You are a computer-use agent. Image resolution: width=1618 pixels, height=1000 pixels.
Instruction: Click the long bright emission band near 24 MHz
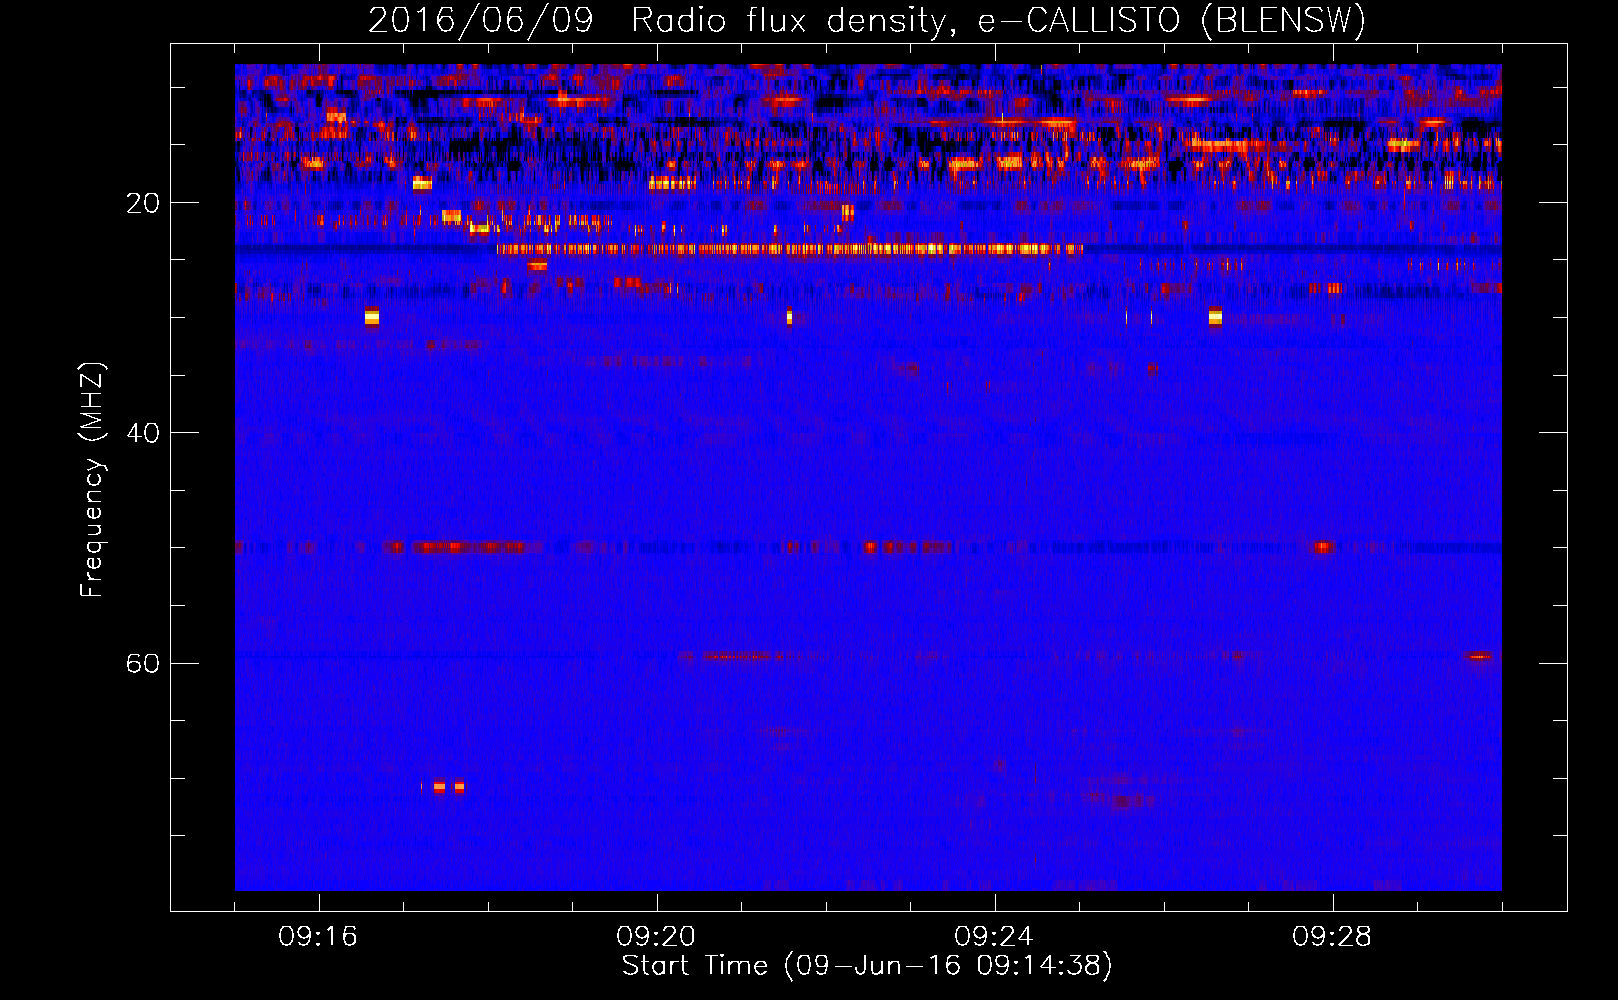pos(790,249)
